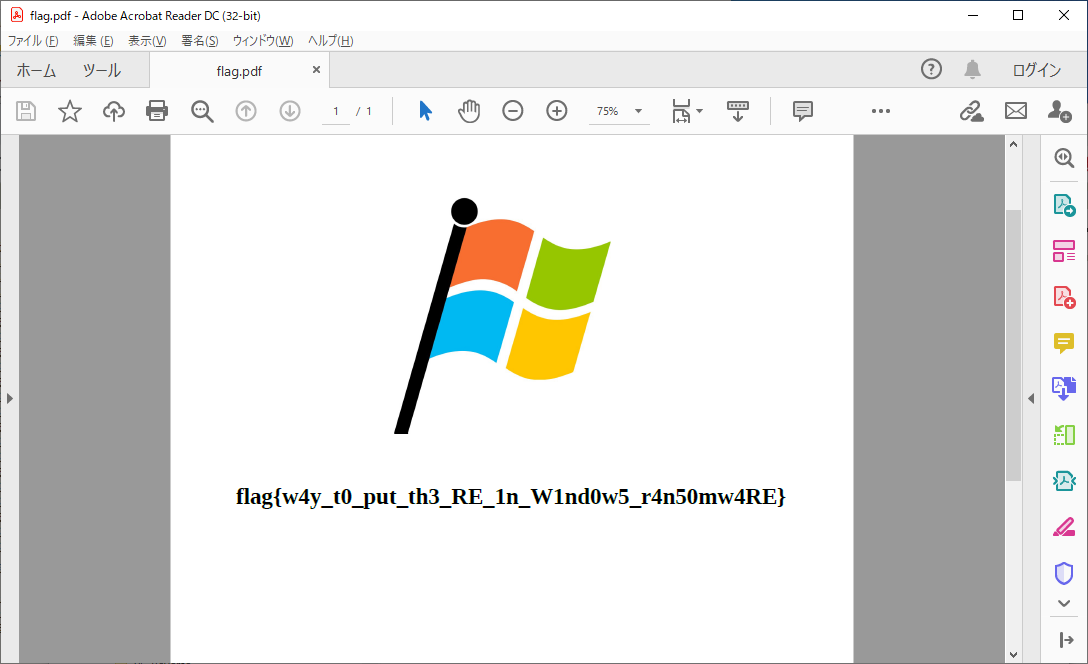Add the file to starred (star icon)

[69, 111]
